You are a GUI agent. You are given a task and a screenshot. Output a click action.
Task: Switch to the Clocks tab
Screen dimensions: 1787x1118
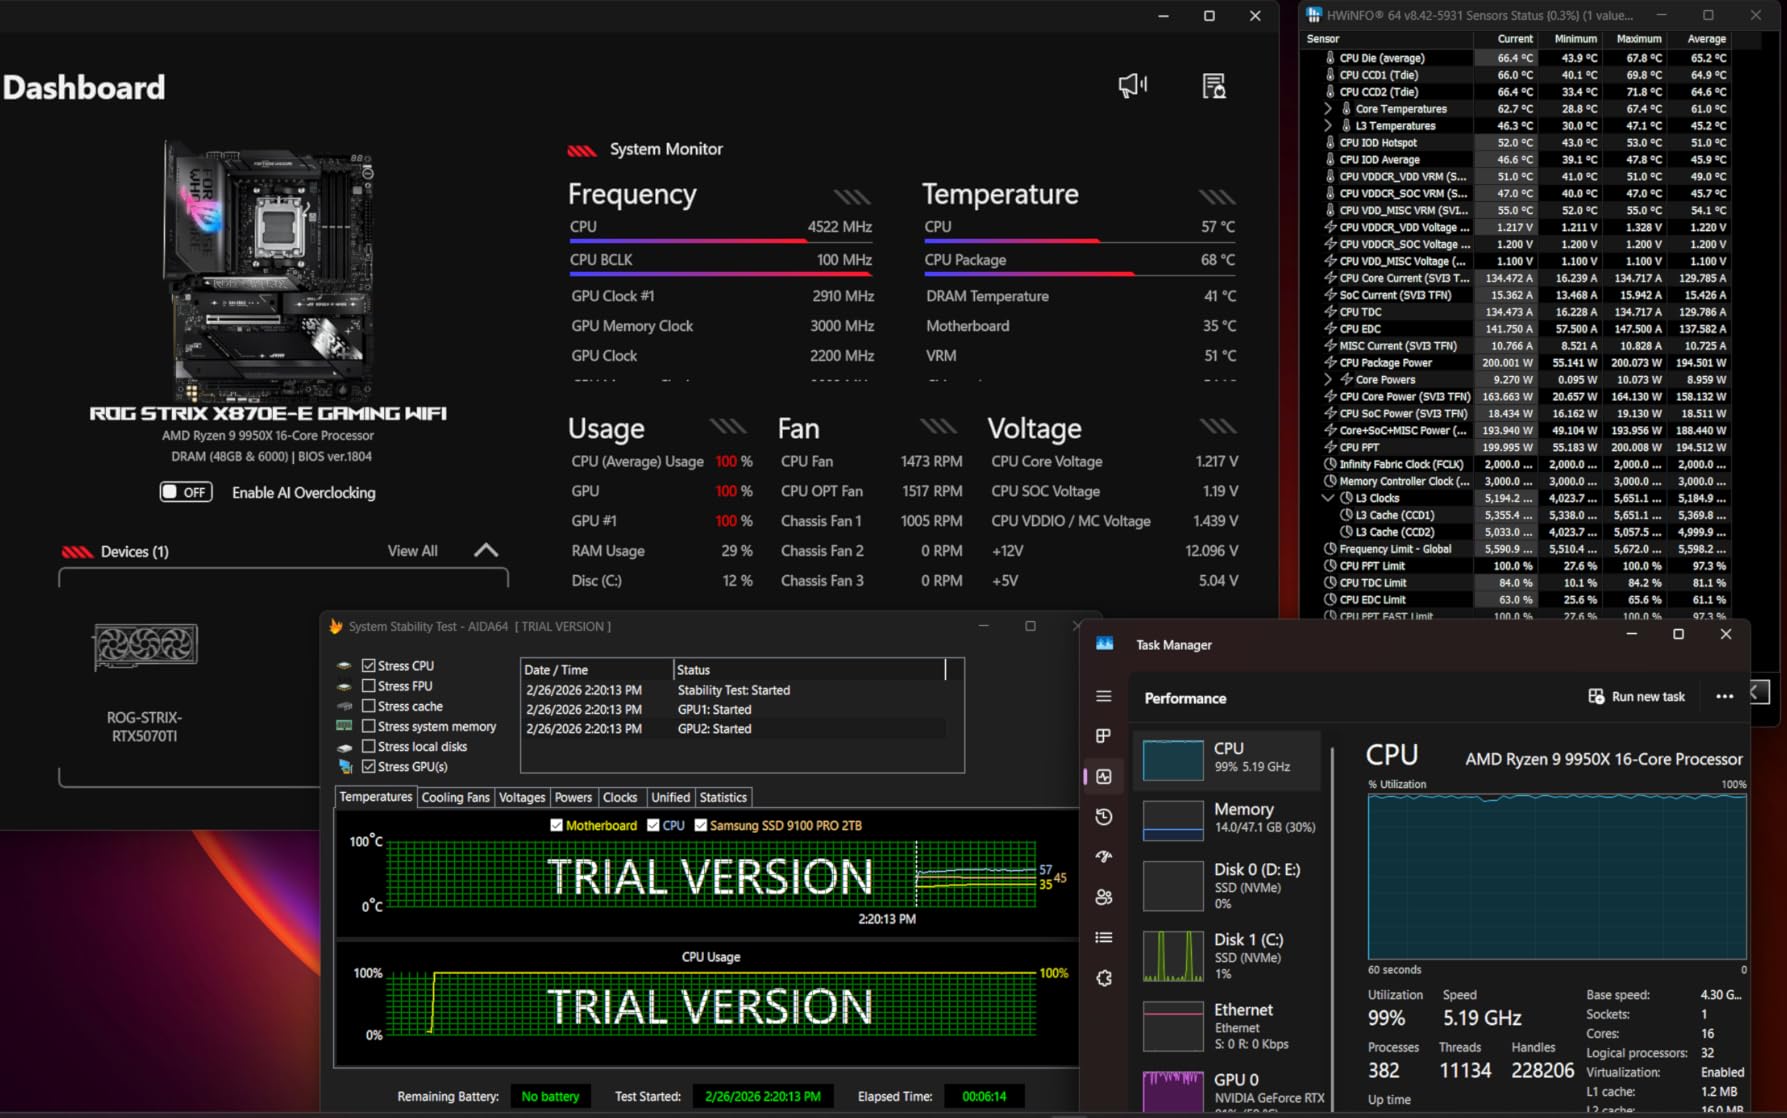tap(620, 797)
